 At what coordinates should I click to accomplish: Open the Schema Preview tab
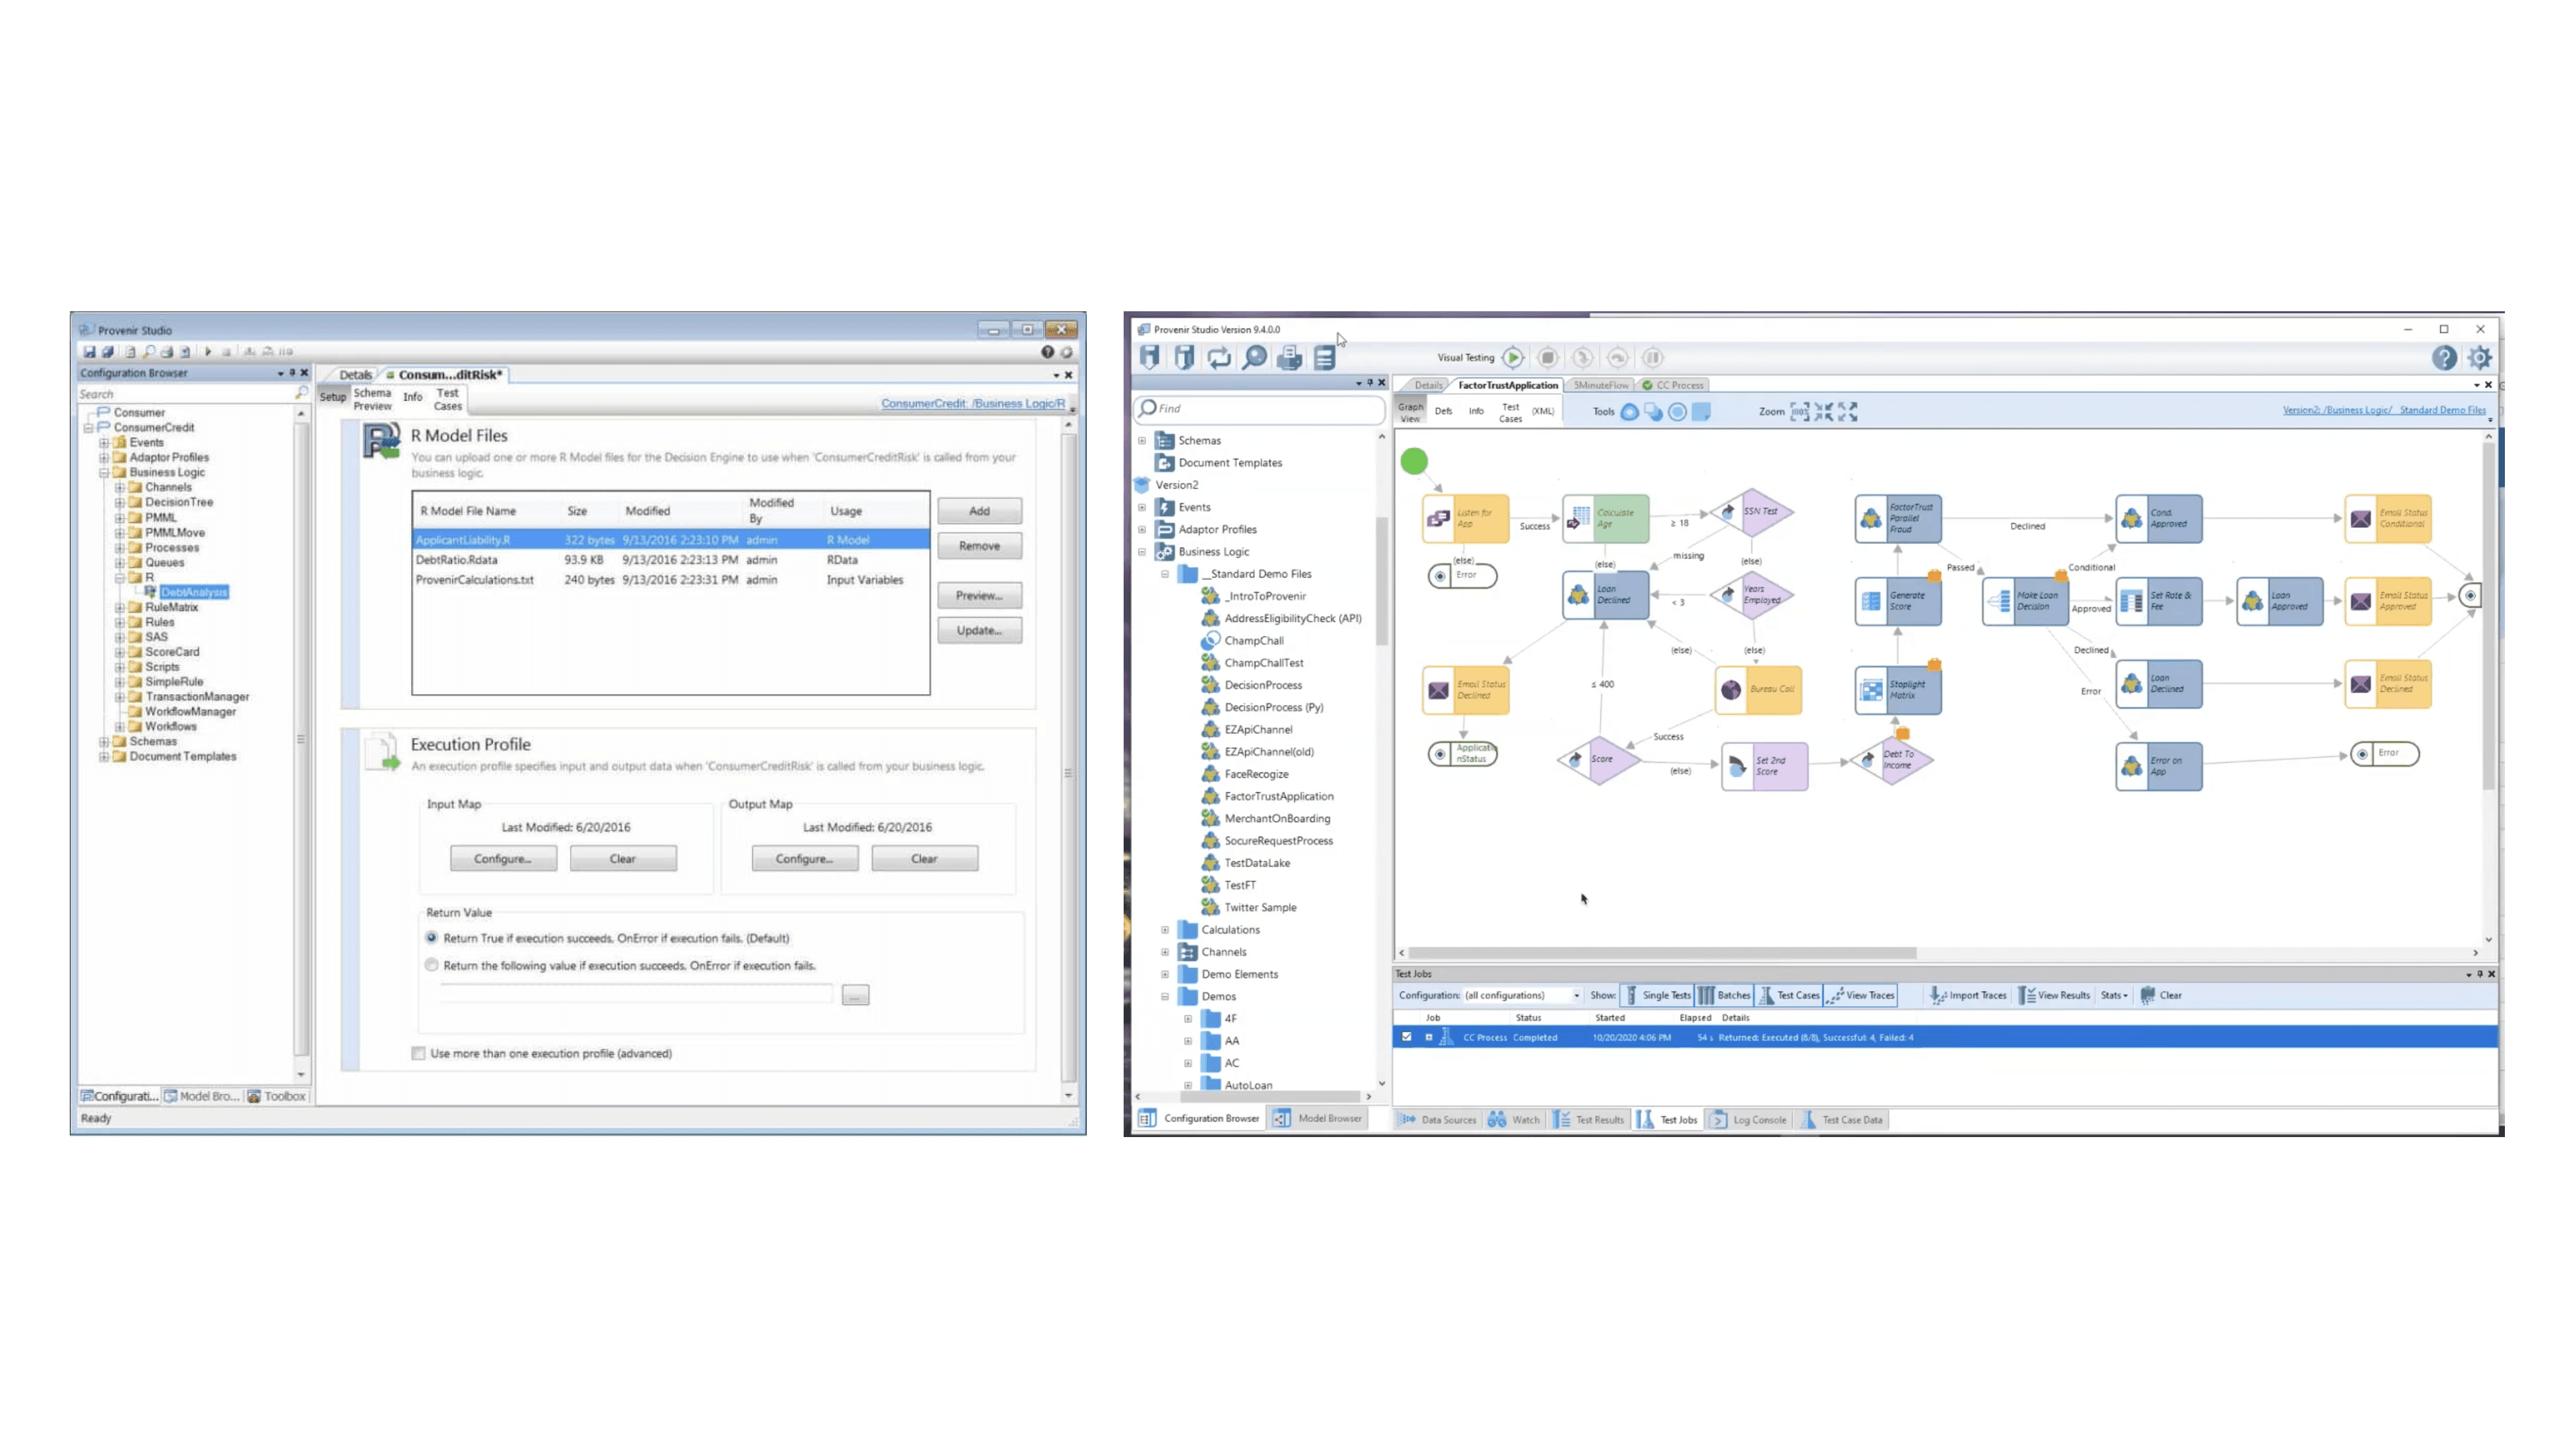click(372, 399)
